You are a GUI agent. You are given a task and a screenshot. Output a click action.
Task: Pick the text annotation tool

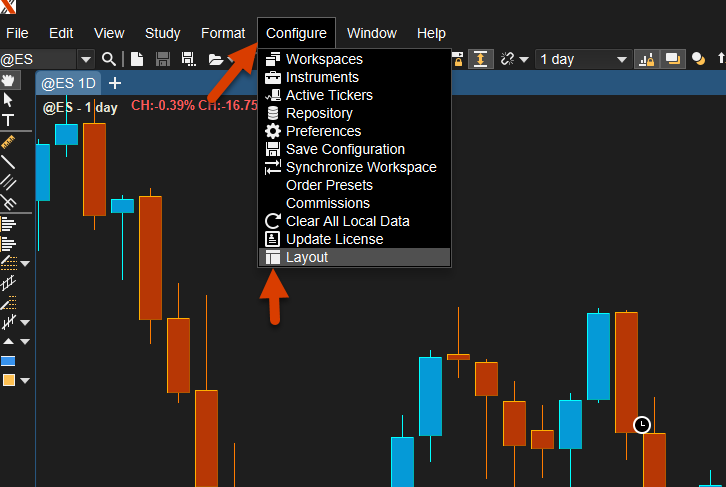click(x=9, y=120)
